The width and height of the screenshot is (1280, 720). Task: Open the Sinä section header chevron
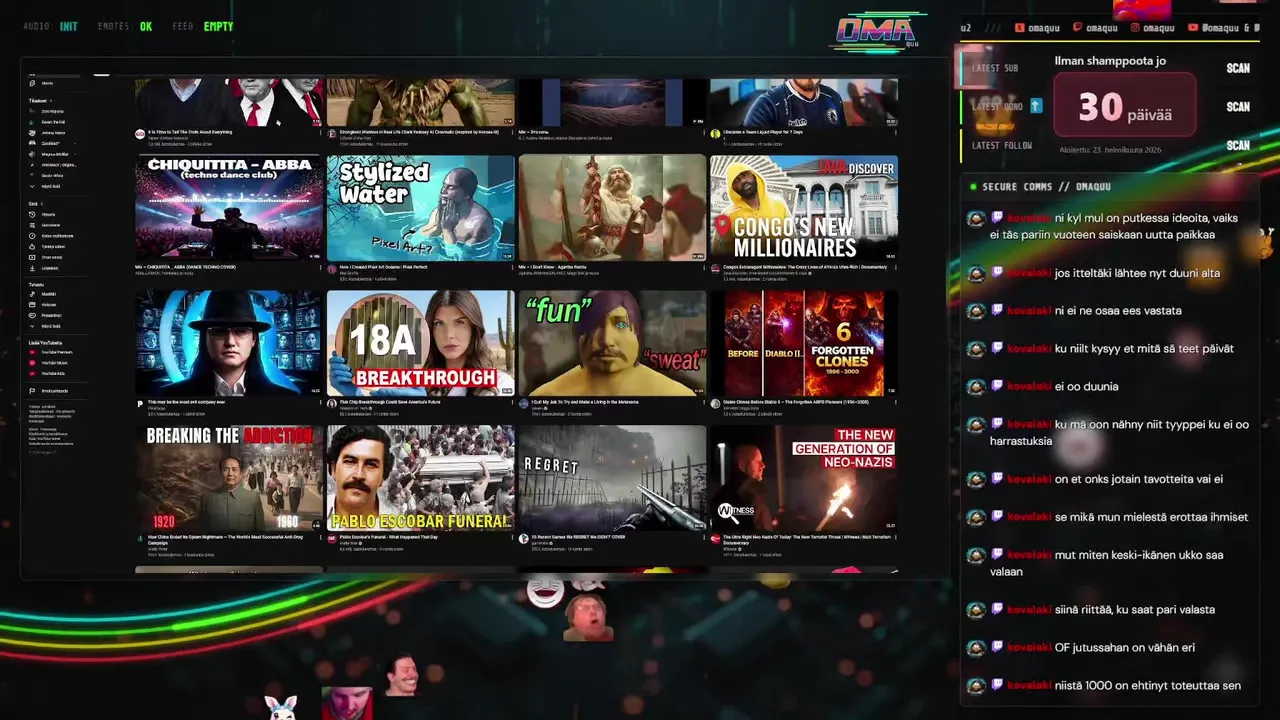point(42,203)
